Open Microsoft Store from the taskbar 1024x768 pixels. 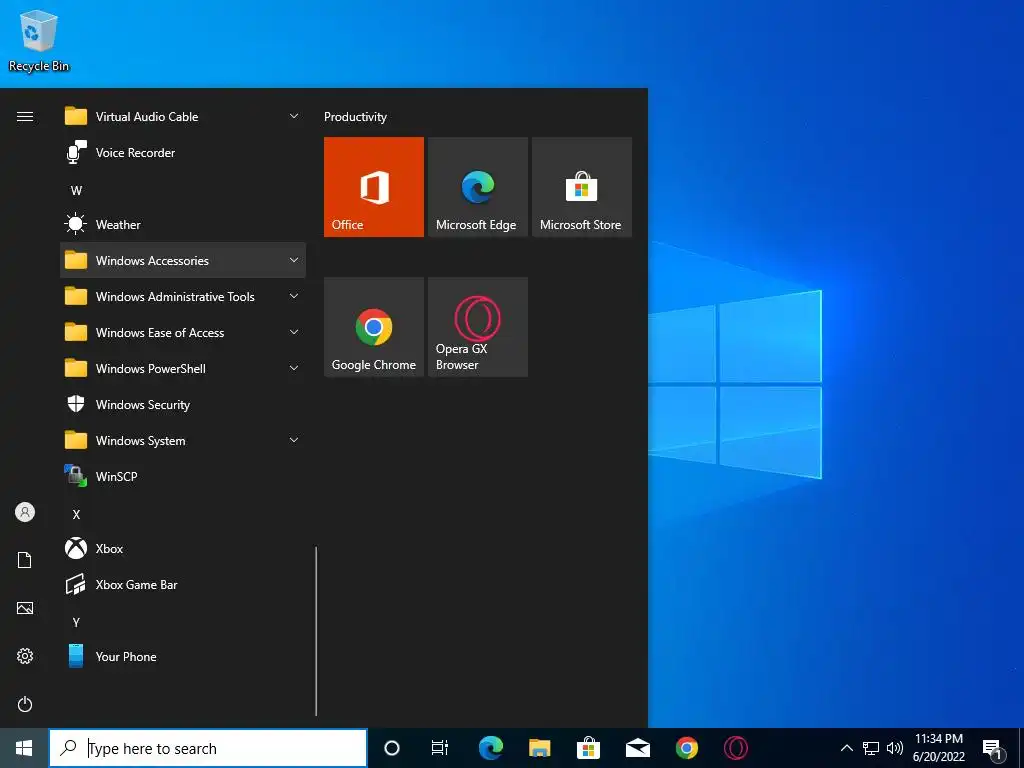588,748
